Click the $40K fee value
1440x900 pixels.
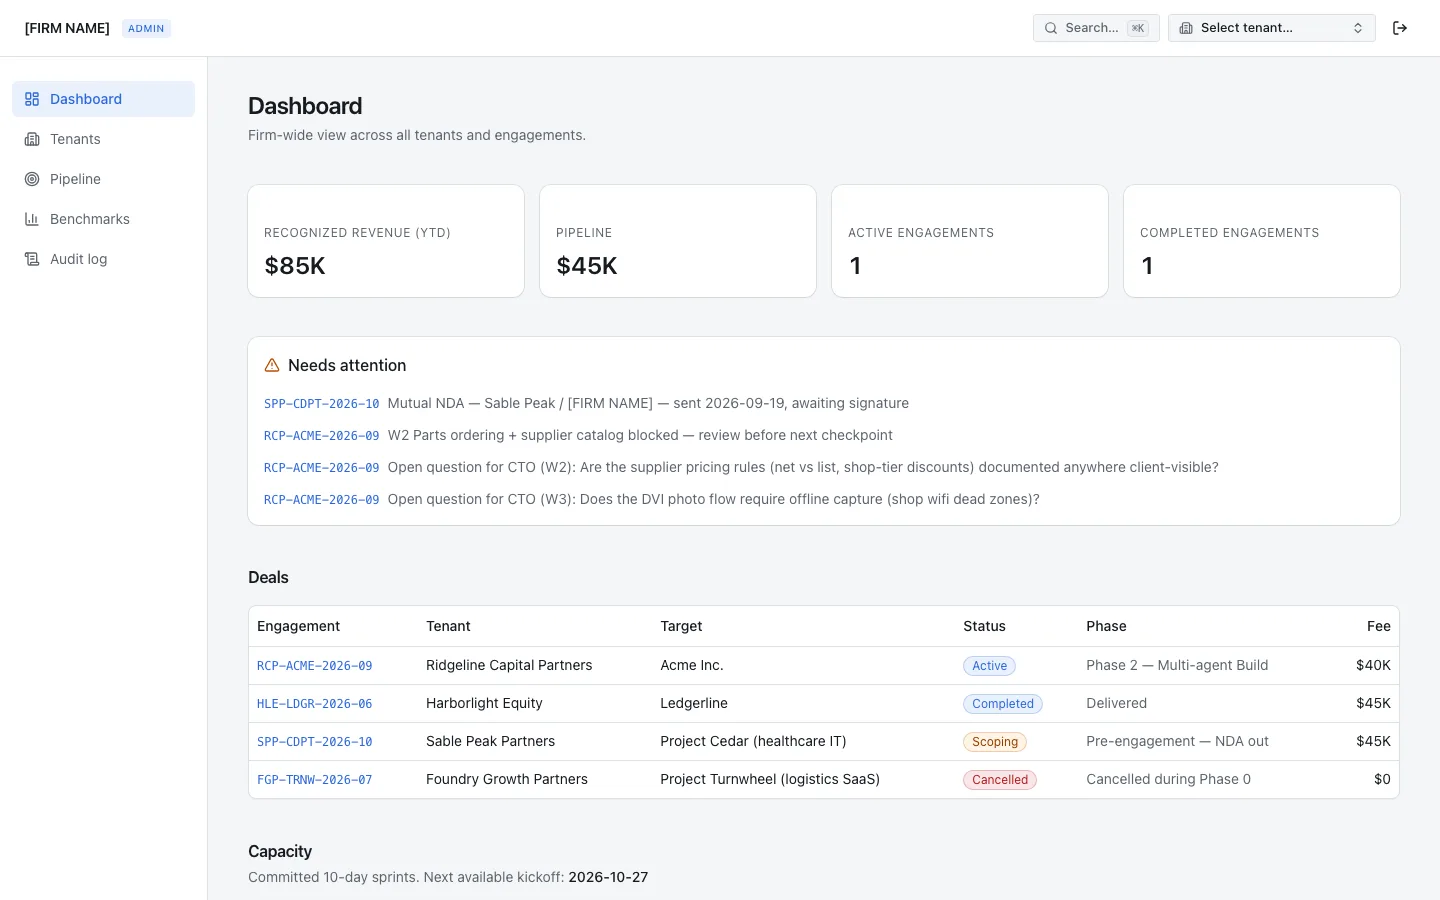click(x=1373, y=665)
